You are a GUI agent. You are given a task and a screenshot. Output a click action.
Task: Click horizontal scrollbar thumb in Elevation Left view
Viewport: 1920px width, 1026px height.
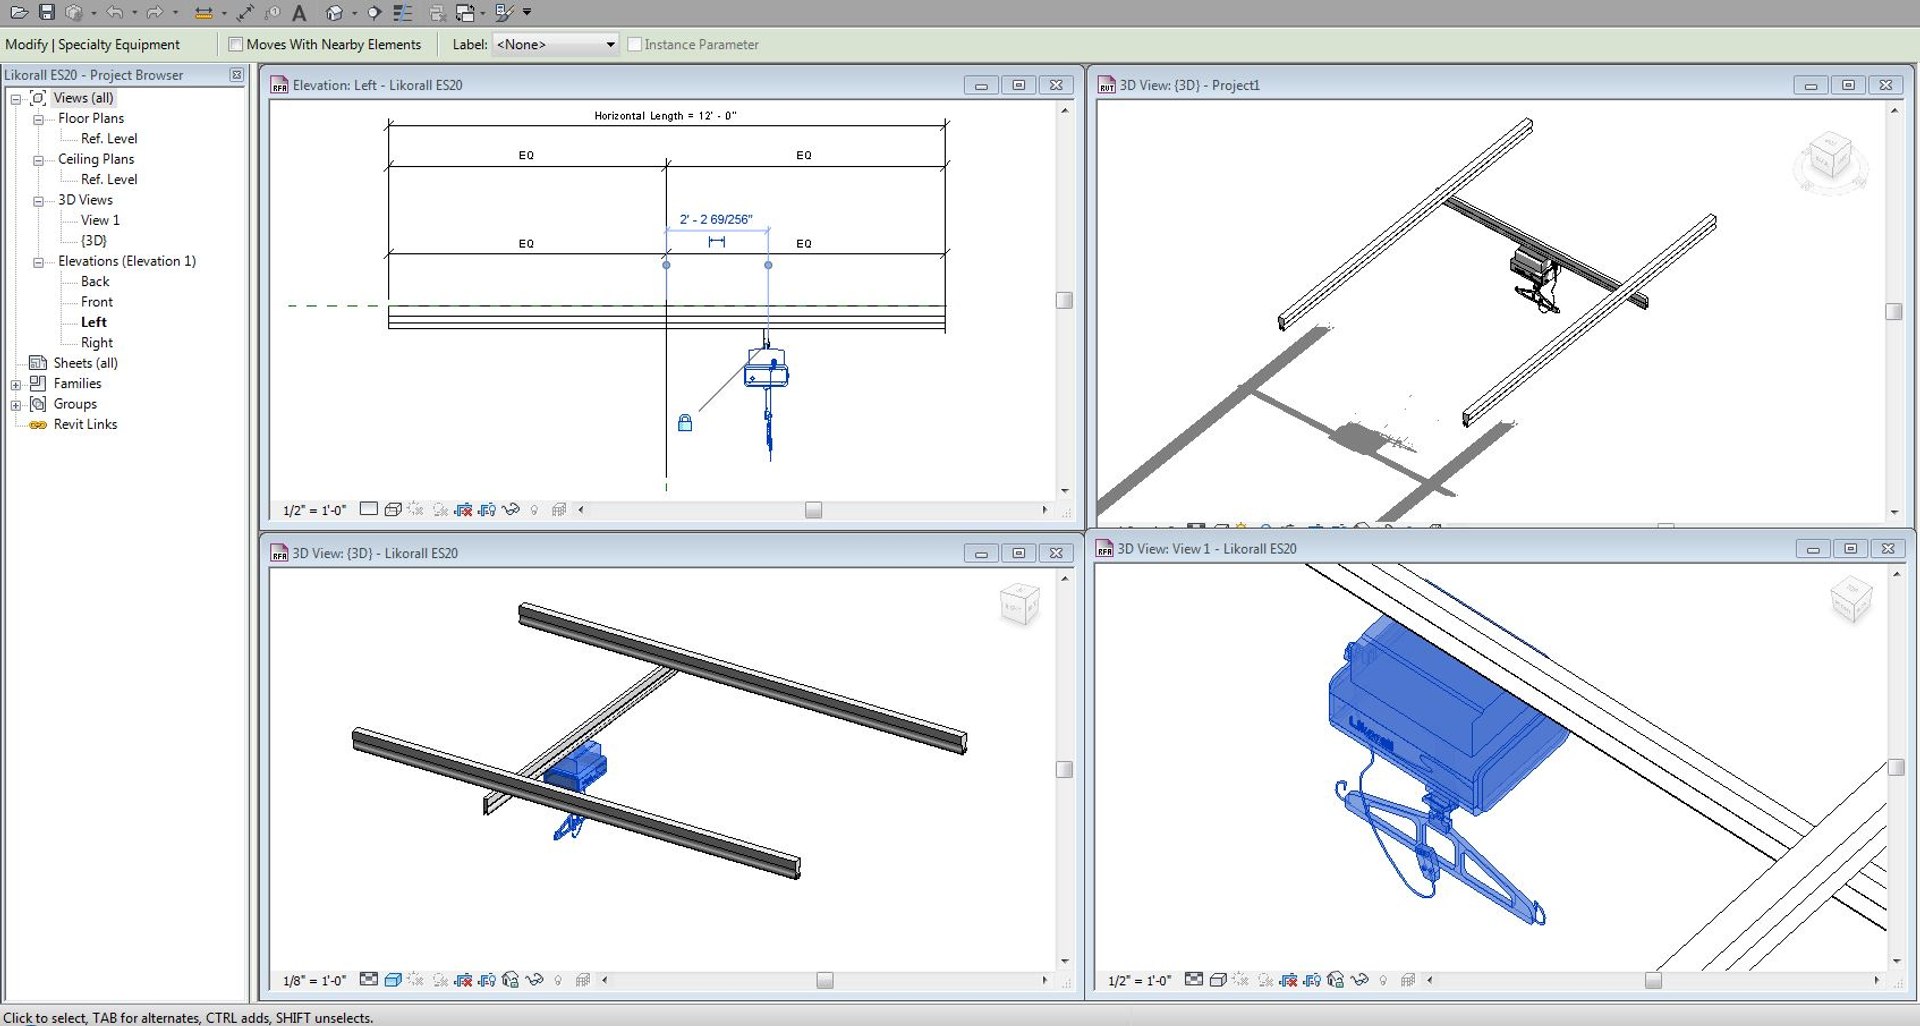(x=813, y=510)
